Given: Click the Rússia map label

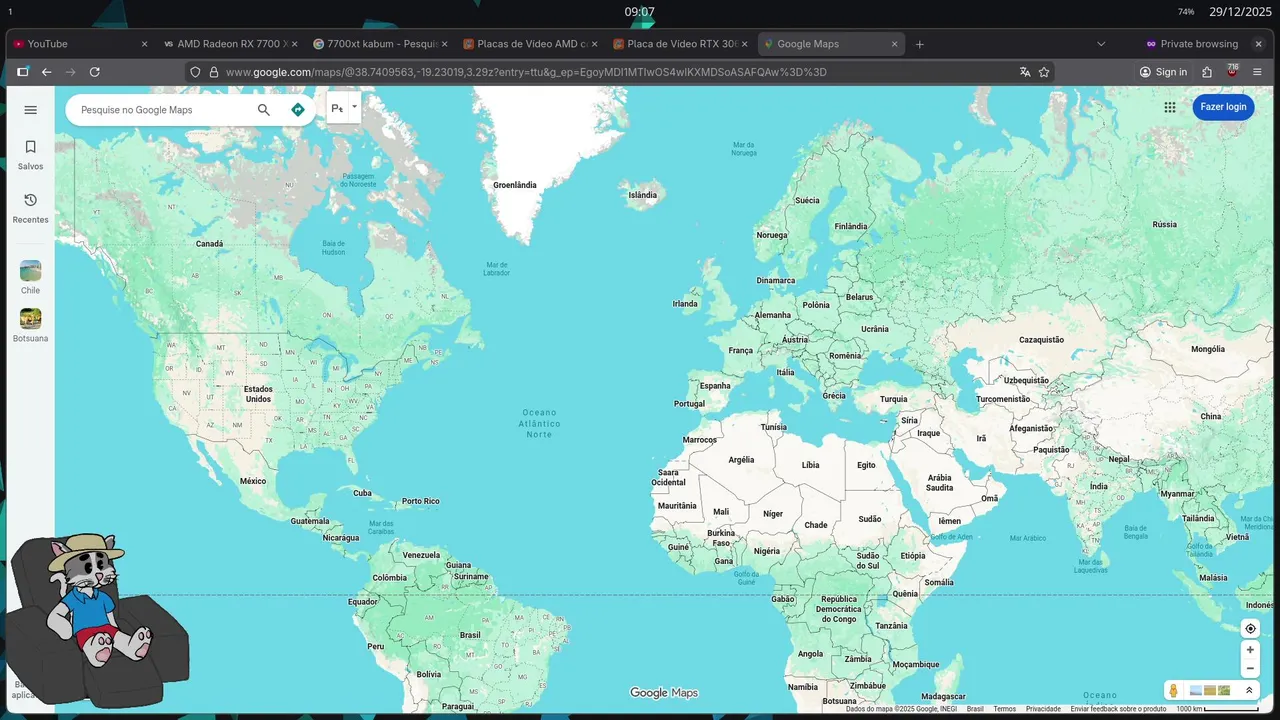Looking at the screenshot, I should click(x=1165, y=224).
